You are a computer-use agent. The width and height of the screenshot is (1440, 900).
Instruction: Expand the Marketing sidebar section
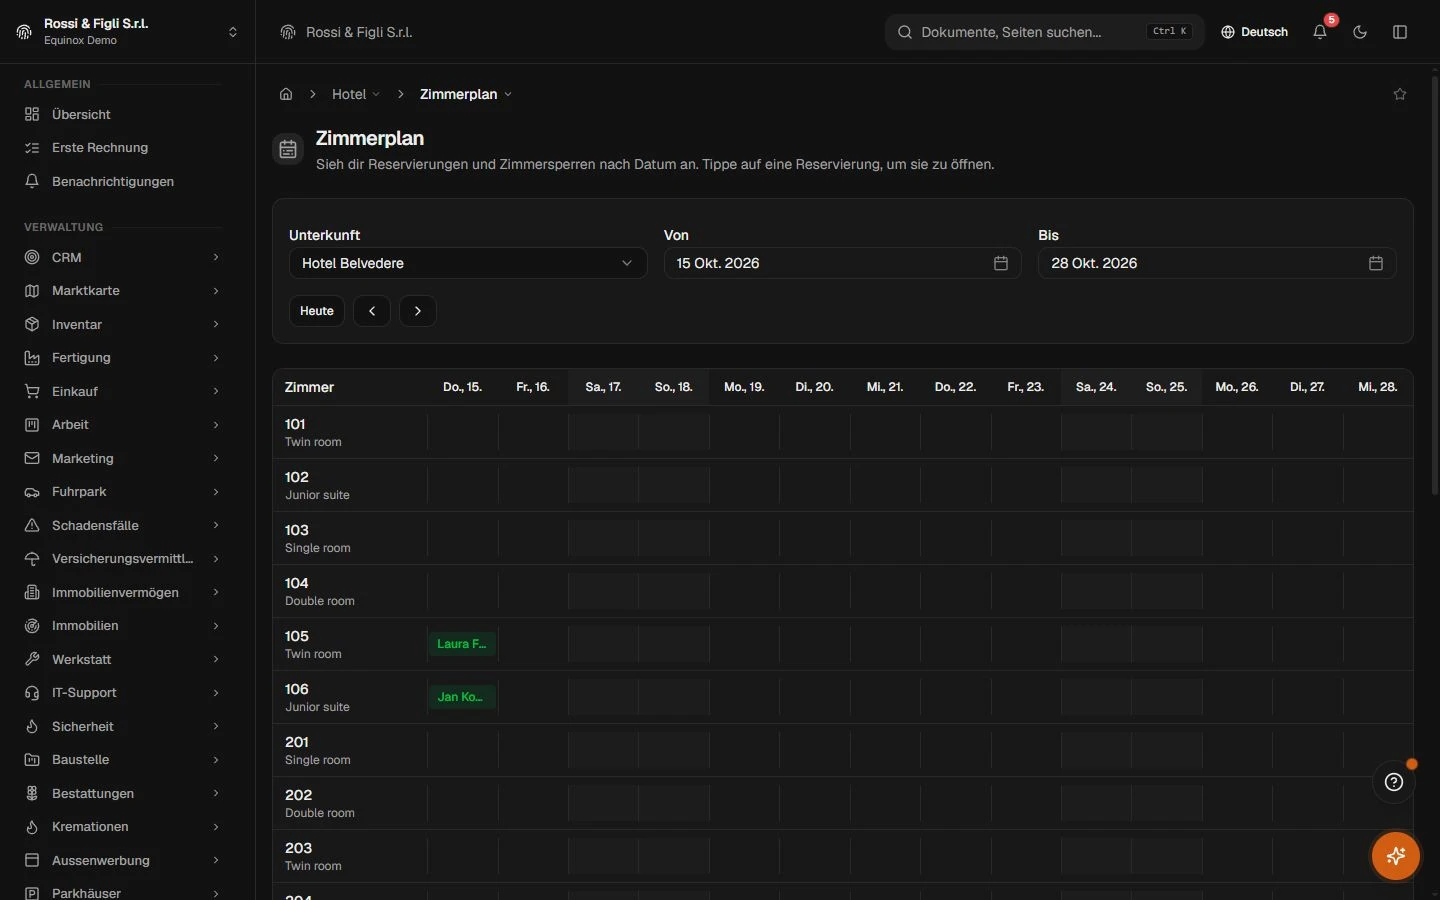[122, 459]
